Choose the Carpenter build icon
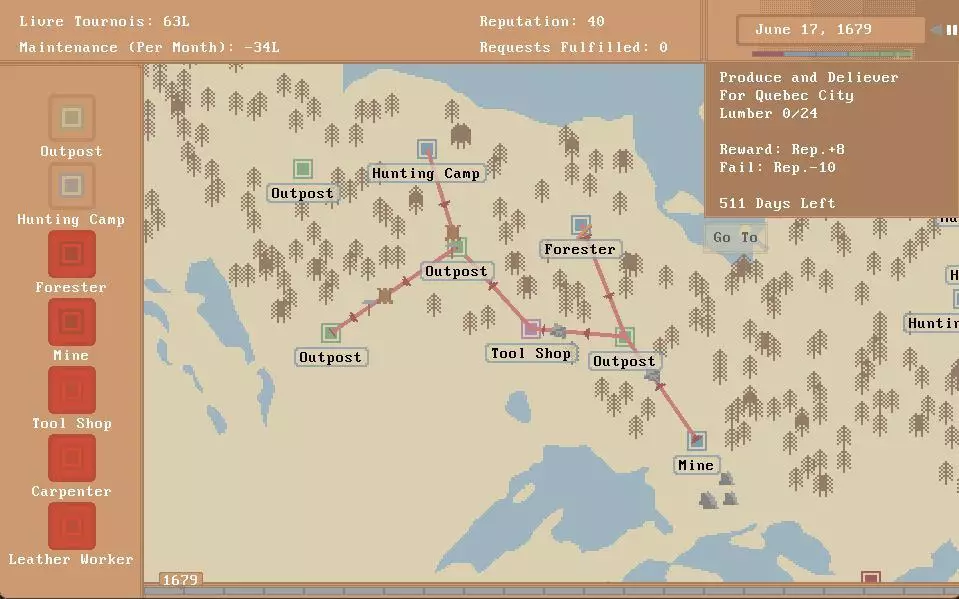The image size is (959, 599). point(71,458)
